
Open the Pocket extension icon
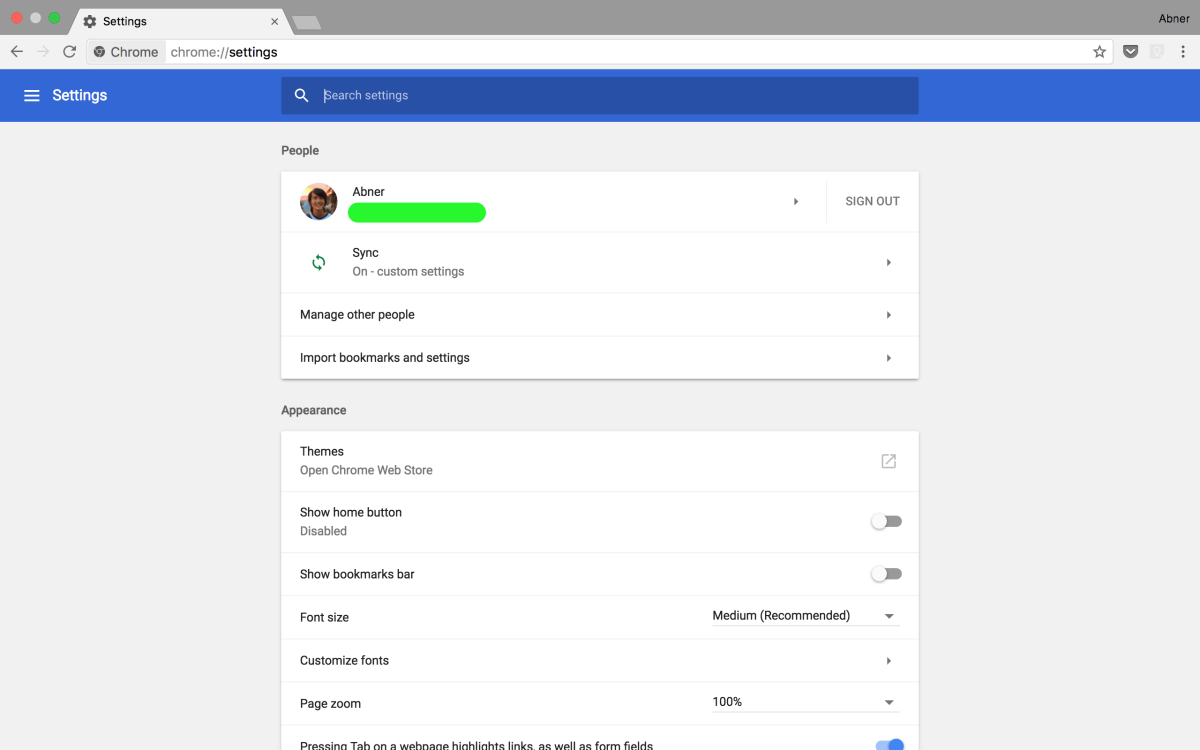point(1130,52)
